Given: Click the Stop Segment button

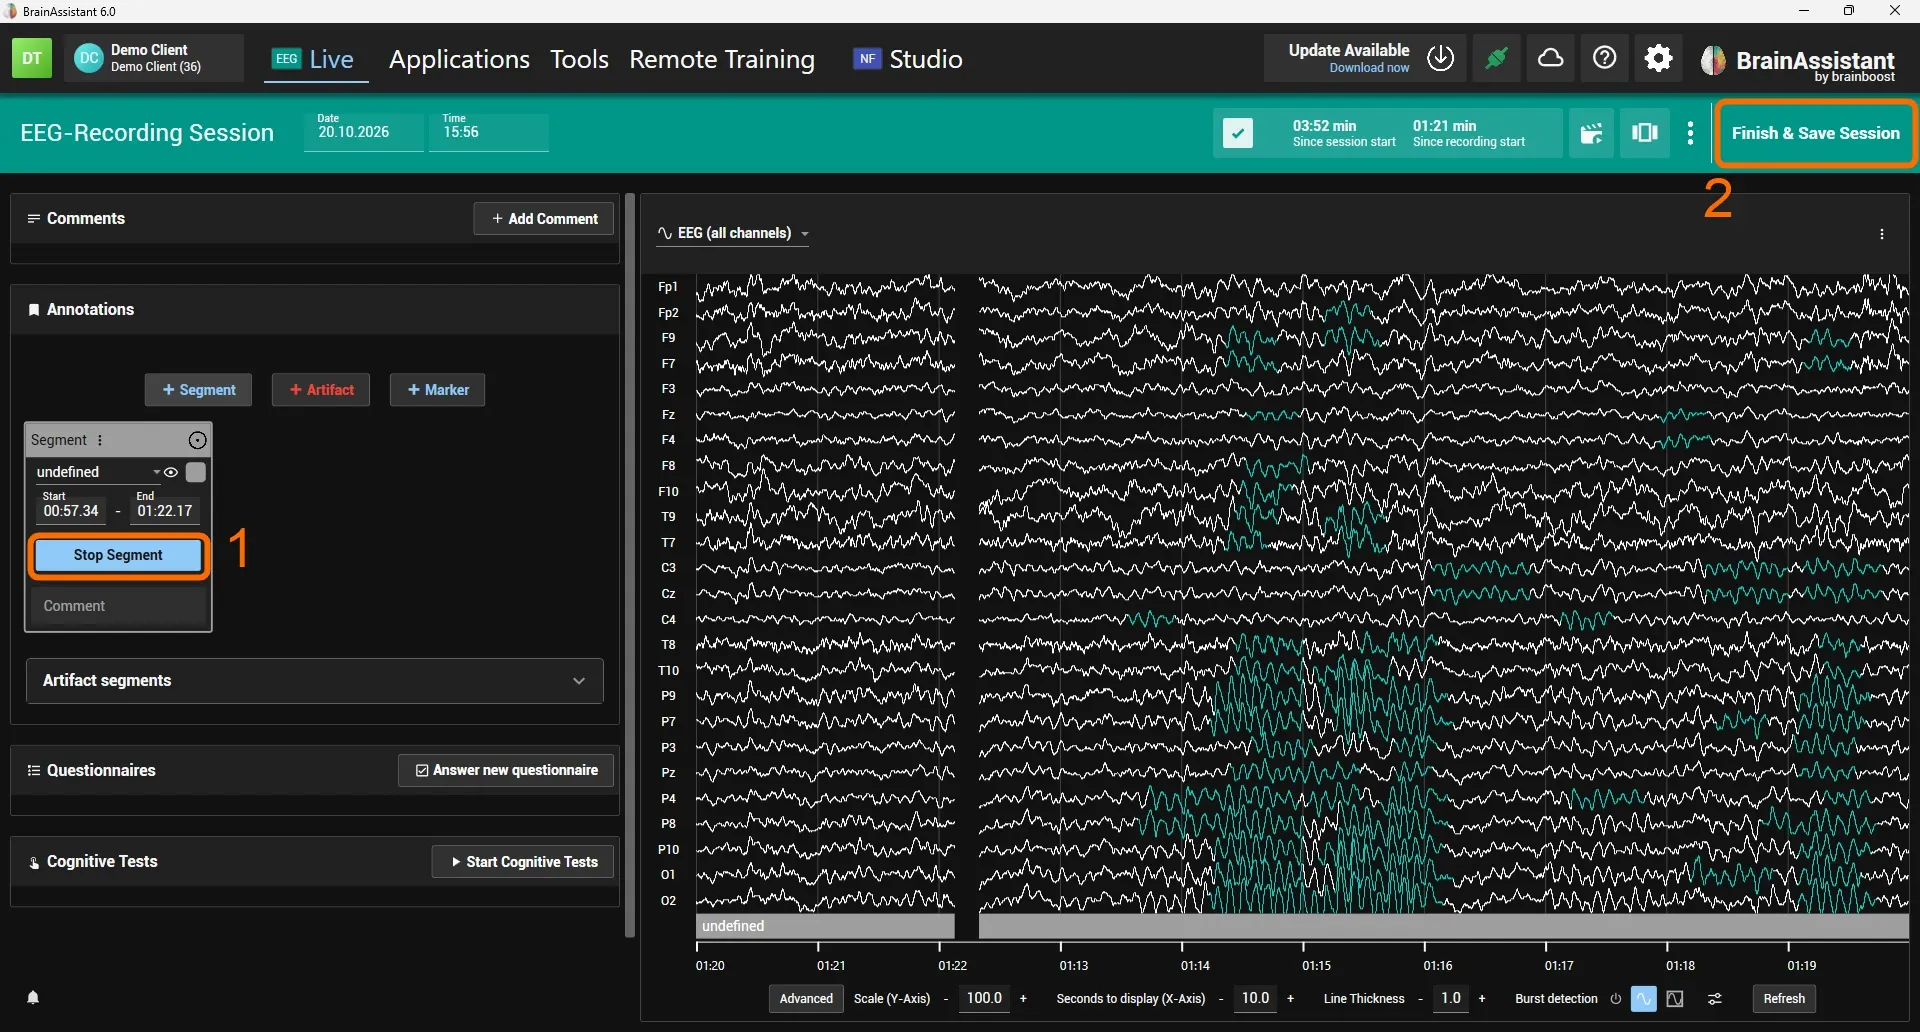Looking at the screenshot, I should coord(118,555).
